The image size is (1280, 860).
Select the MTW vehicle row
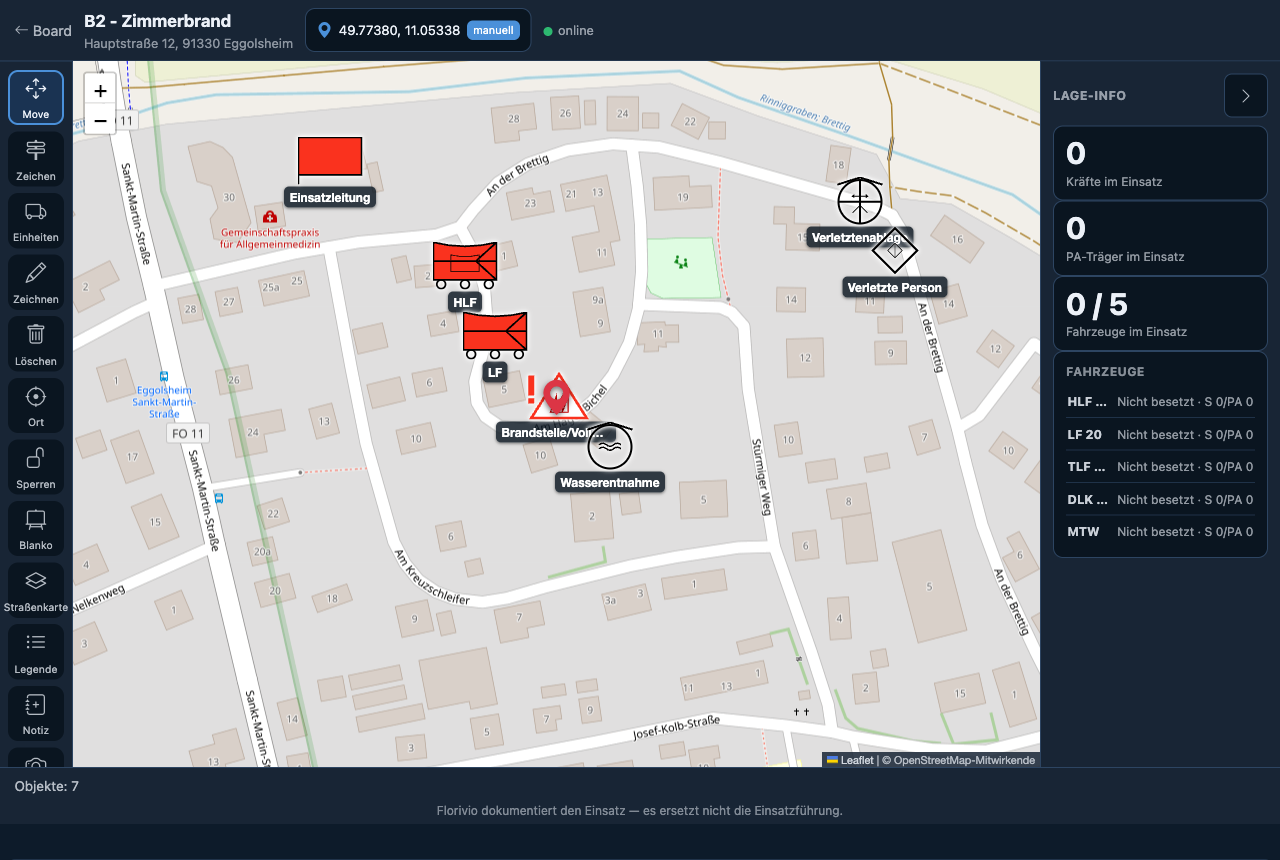(x=1160, y=532)
